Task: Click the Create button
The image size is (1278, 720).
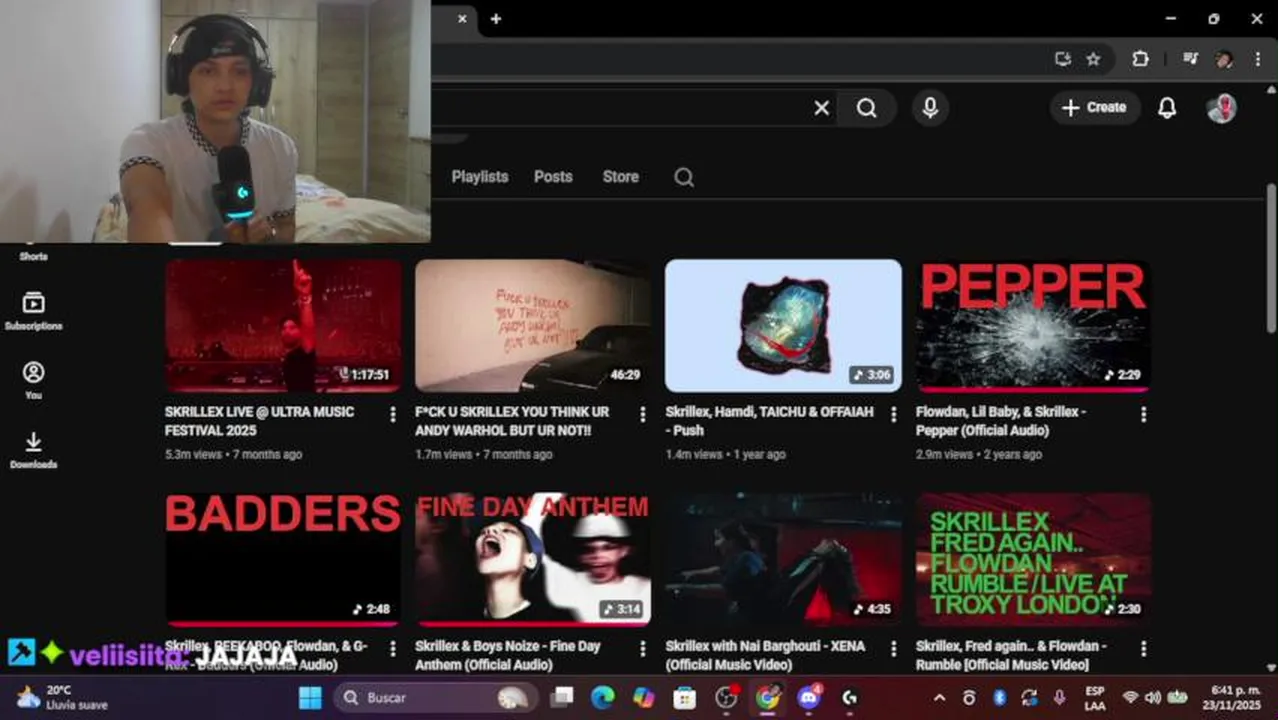Action: coord(1094,108)
